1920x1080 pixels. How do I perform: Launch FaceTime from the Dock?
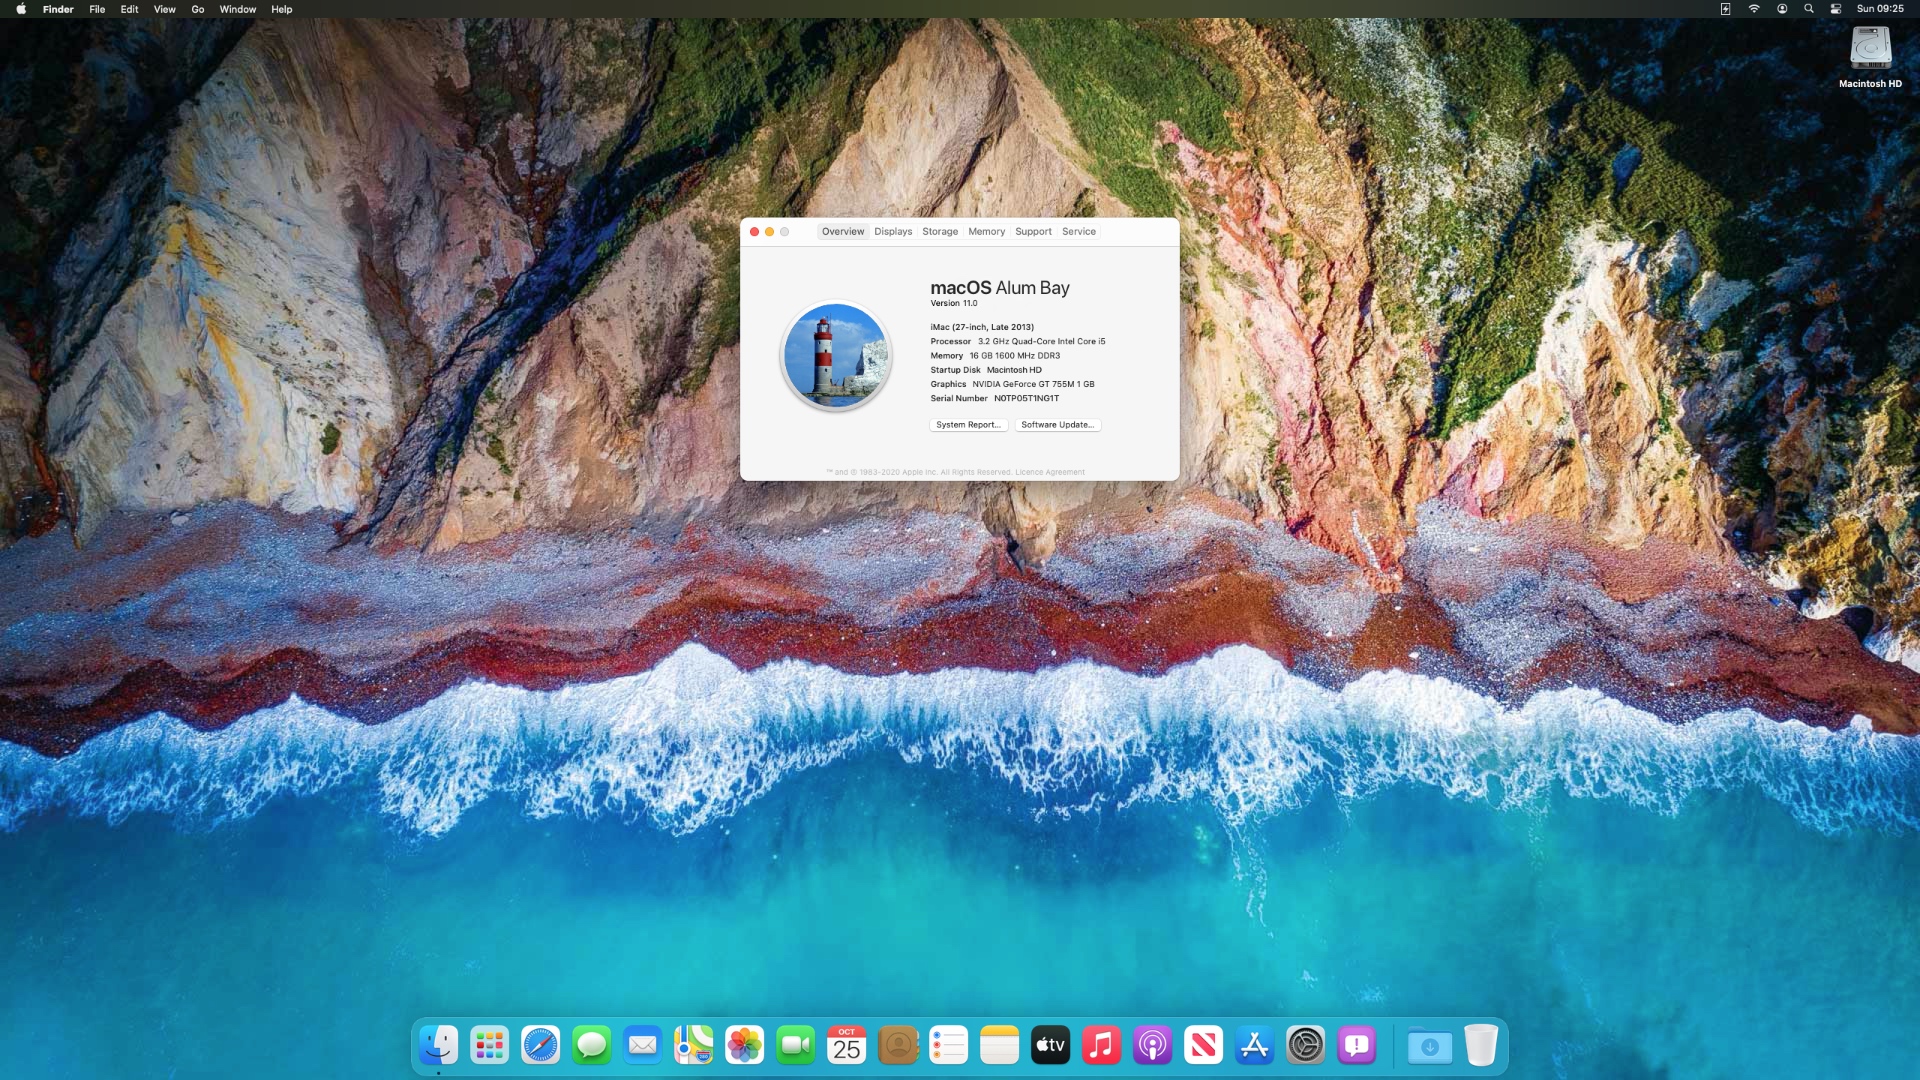click(795, 1046)
